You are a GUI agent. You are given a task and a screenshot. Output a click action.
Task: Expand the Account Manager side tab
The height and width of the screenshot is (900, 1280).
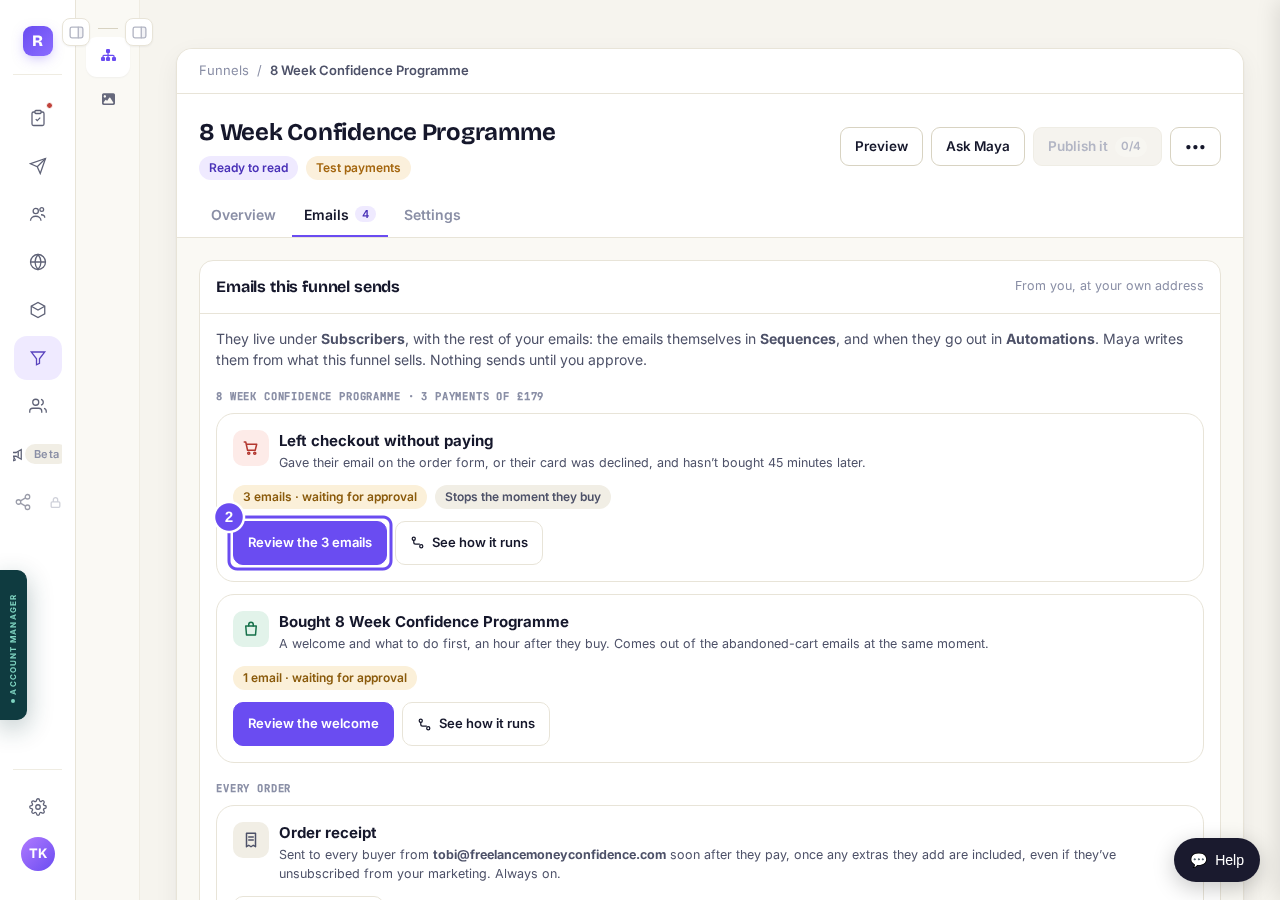pyautogui.click(x=13, y=645)
